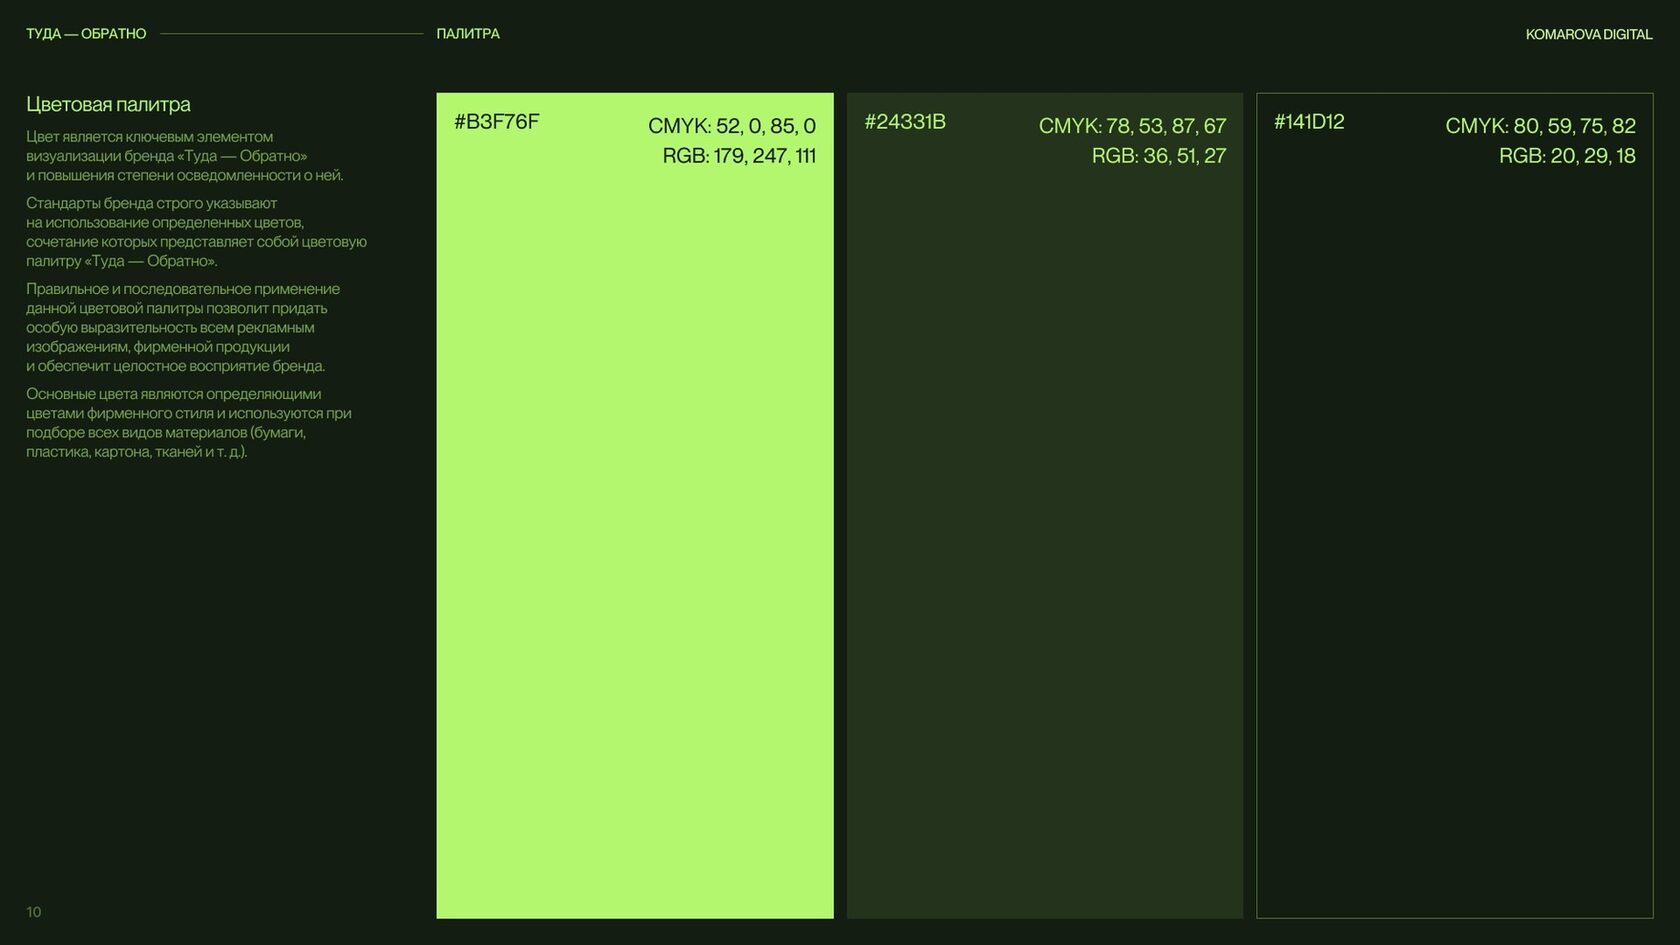Click the RGB: 20, 29, 18 value
The image size is (1680, 945).
[x=1567, y=156]
